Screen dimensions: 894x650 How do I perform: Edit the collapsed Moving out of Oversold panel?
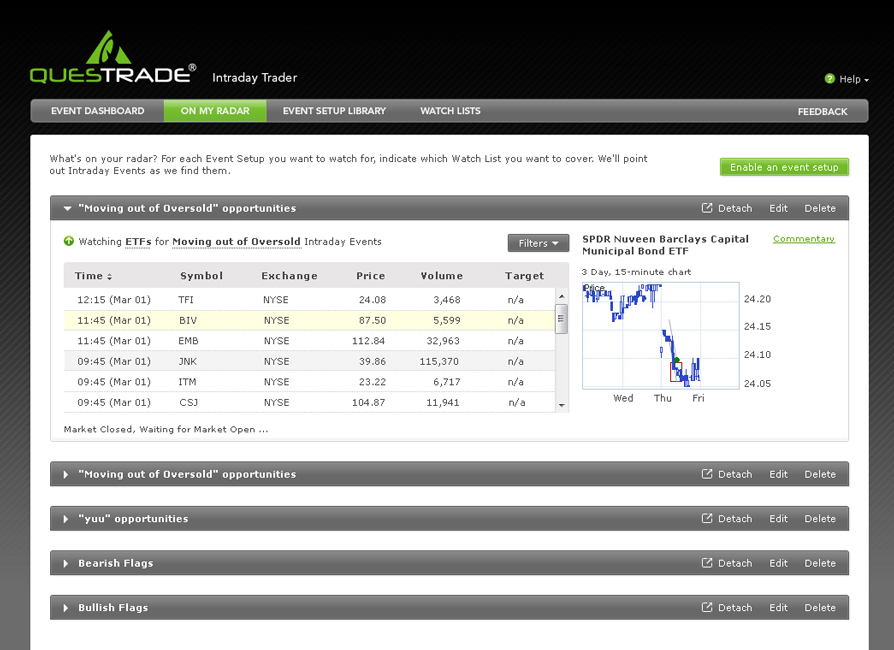[778, 474]
